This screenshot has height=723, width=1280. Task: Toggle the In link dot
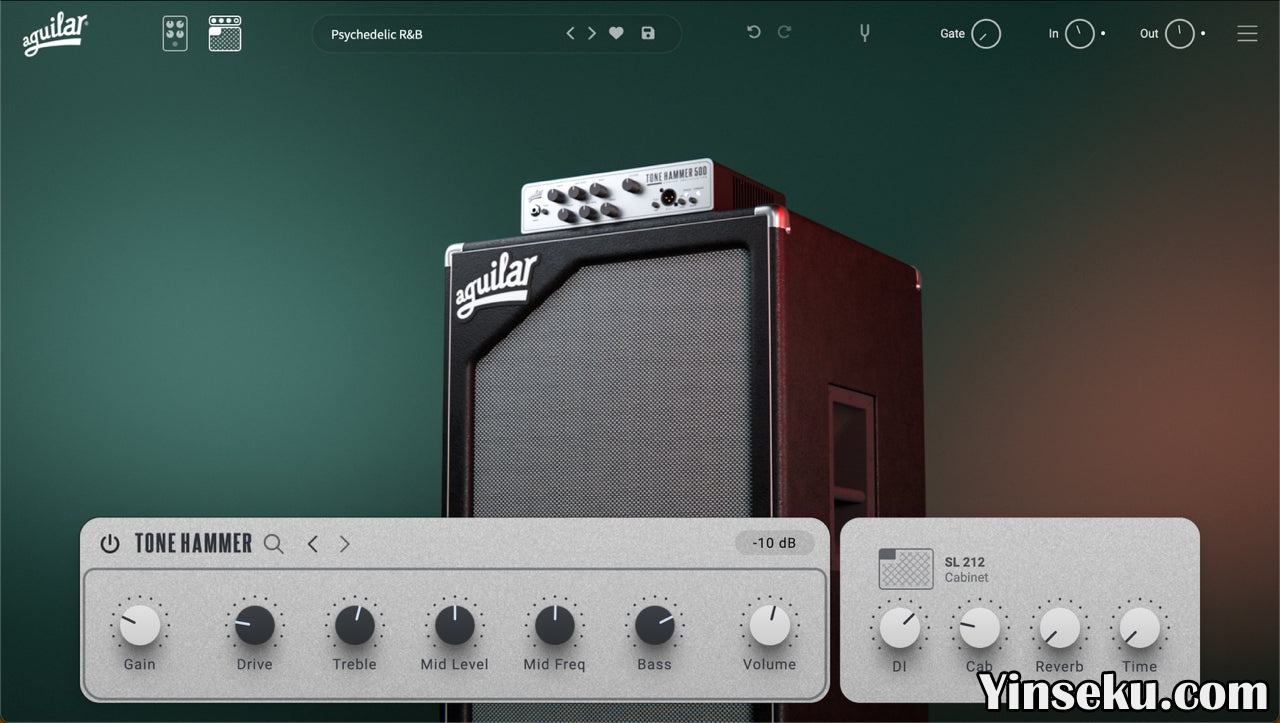[1103, 34]
